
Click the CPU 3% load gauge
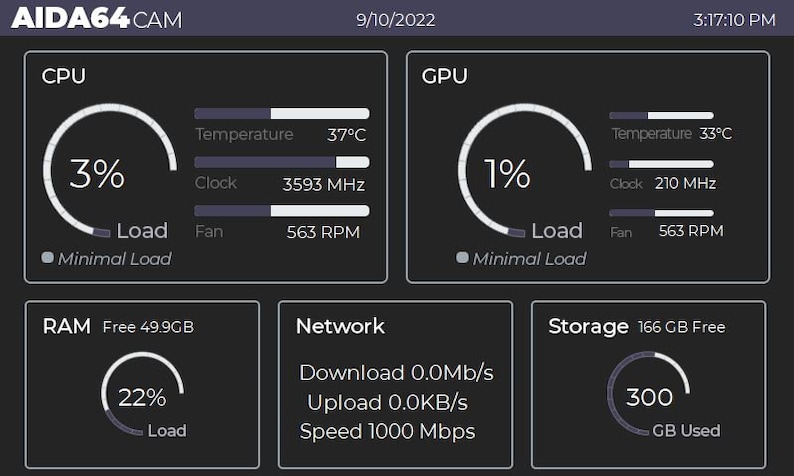pos(110,171)
